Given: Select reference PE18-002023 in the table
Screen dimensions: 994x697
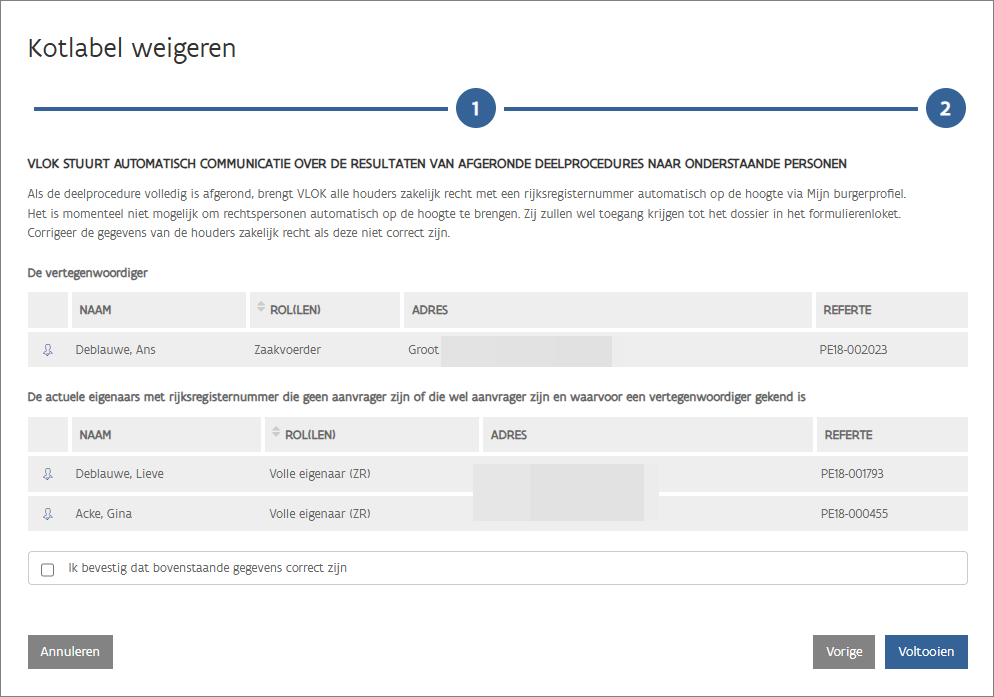Looking at the screenshot, I should tap(855, 350).
